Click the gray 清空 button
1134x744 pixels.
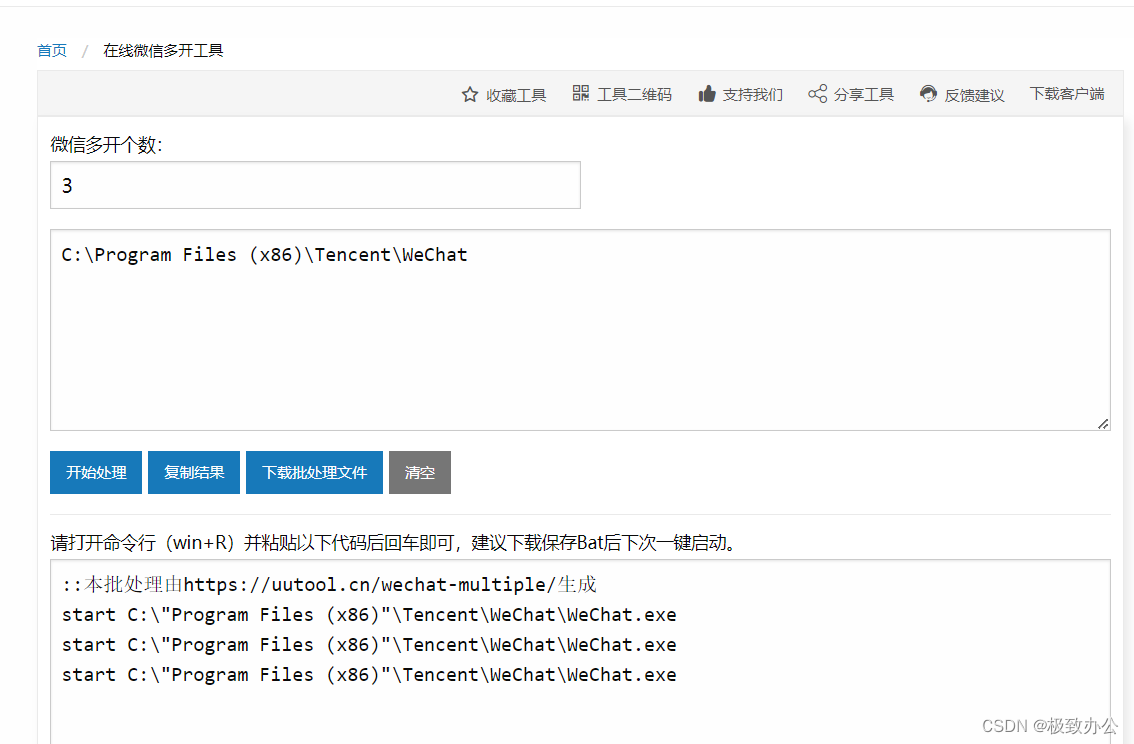click(419, 473)
